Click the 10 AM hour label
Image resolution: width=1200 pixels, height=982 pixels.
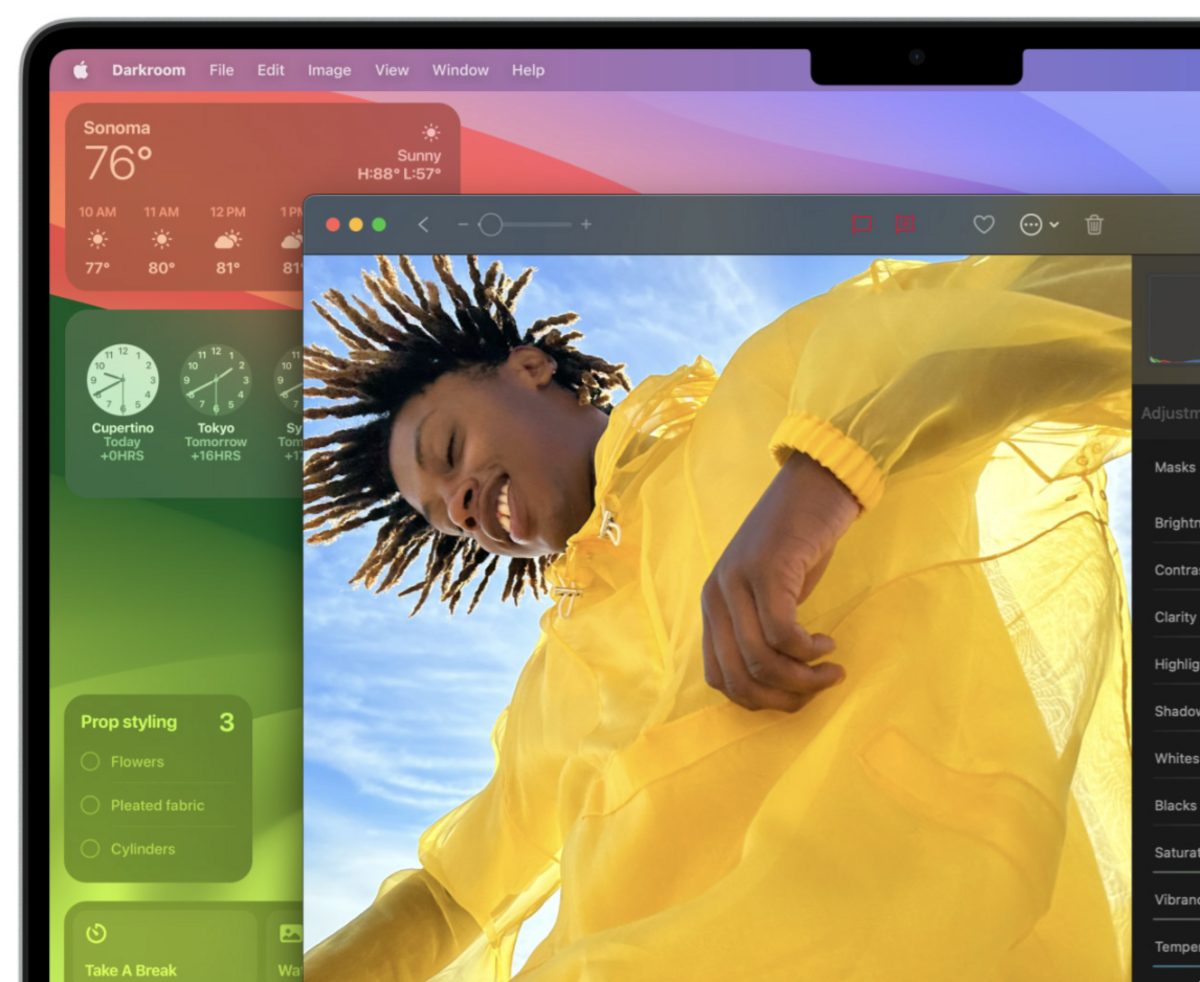[x=98, y=212]
